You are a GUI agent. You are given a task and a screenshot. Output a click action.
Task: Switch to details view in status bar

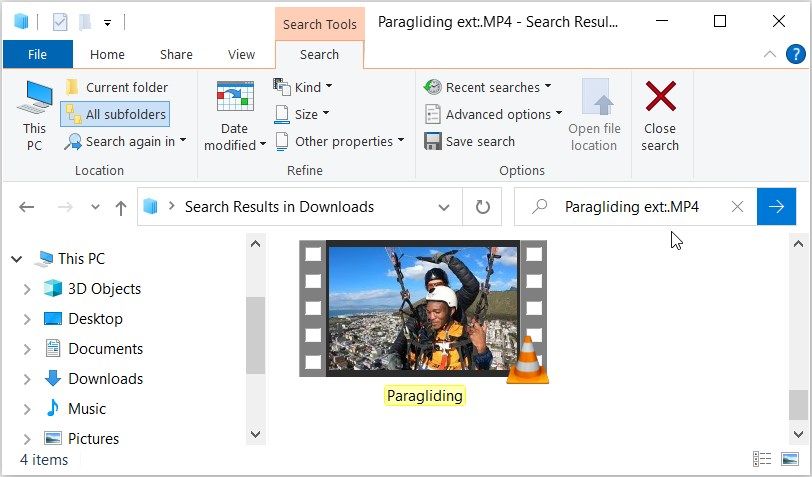pos(763,460)
